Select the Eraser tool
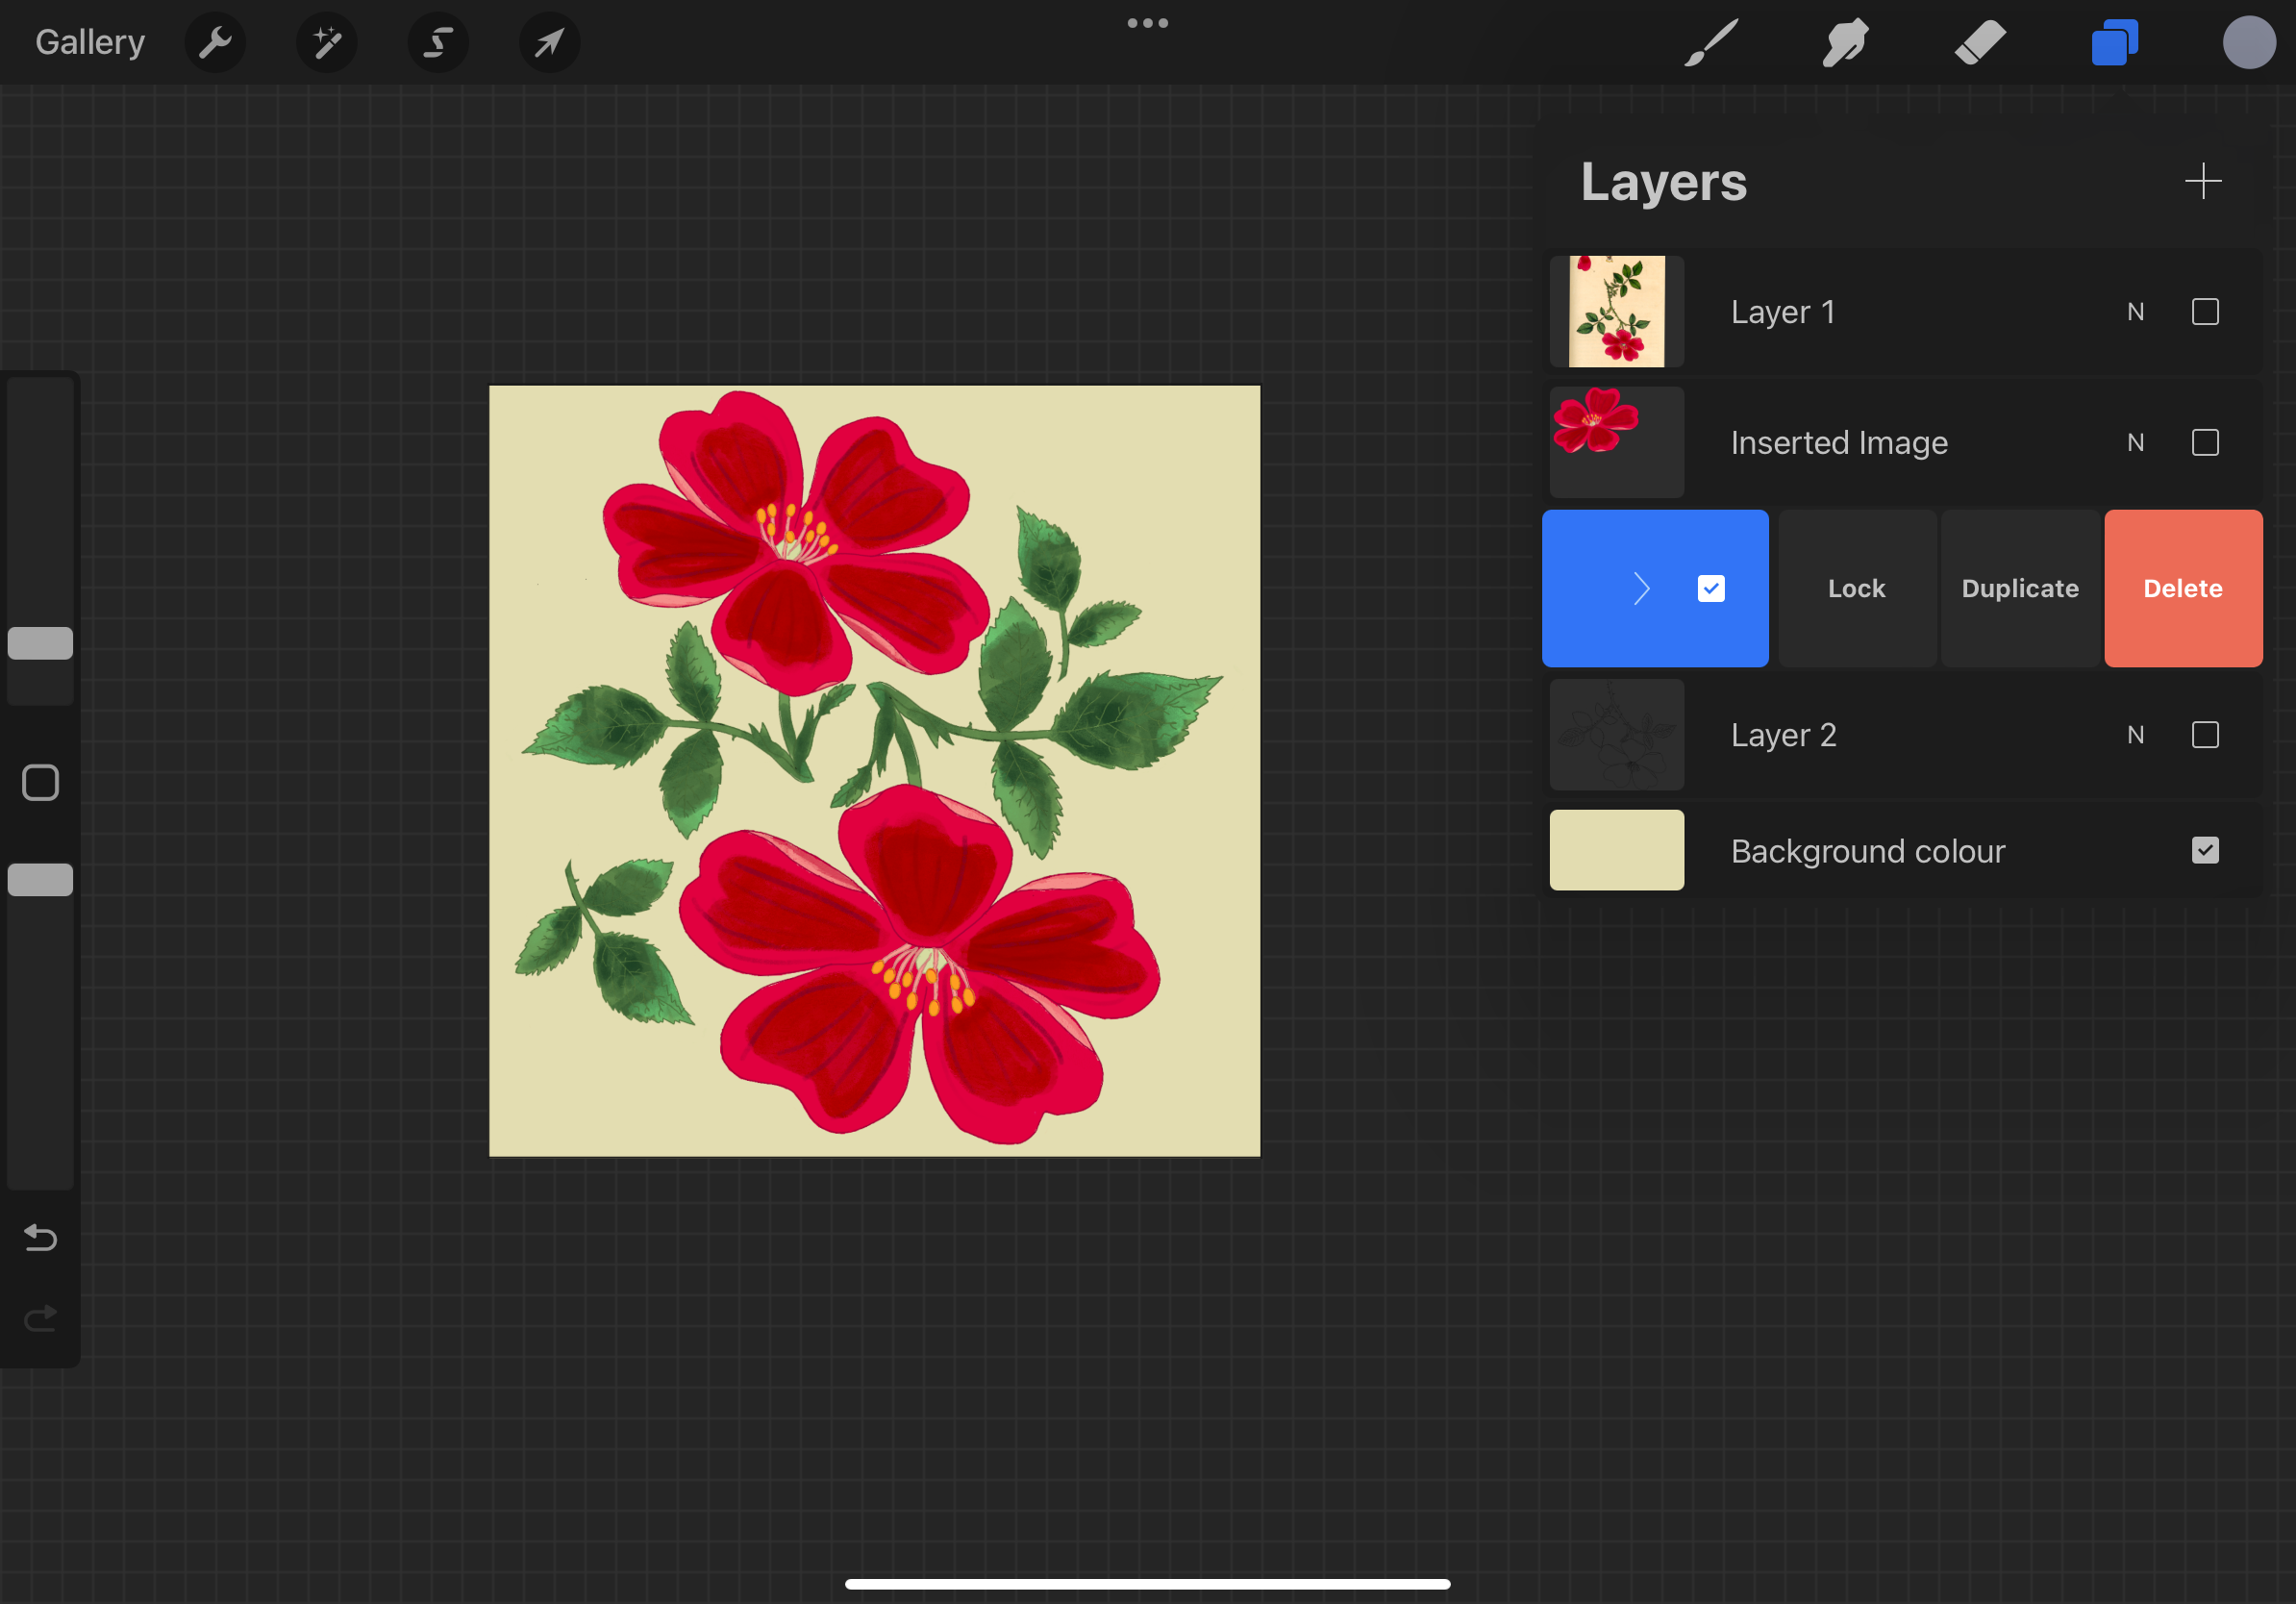This screenshot has height=1604, width=2296. pos(1980,43)
